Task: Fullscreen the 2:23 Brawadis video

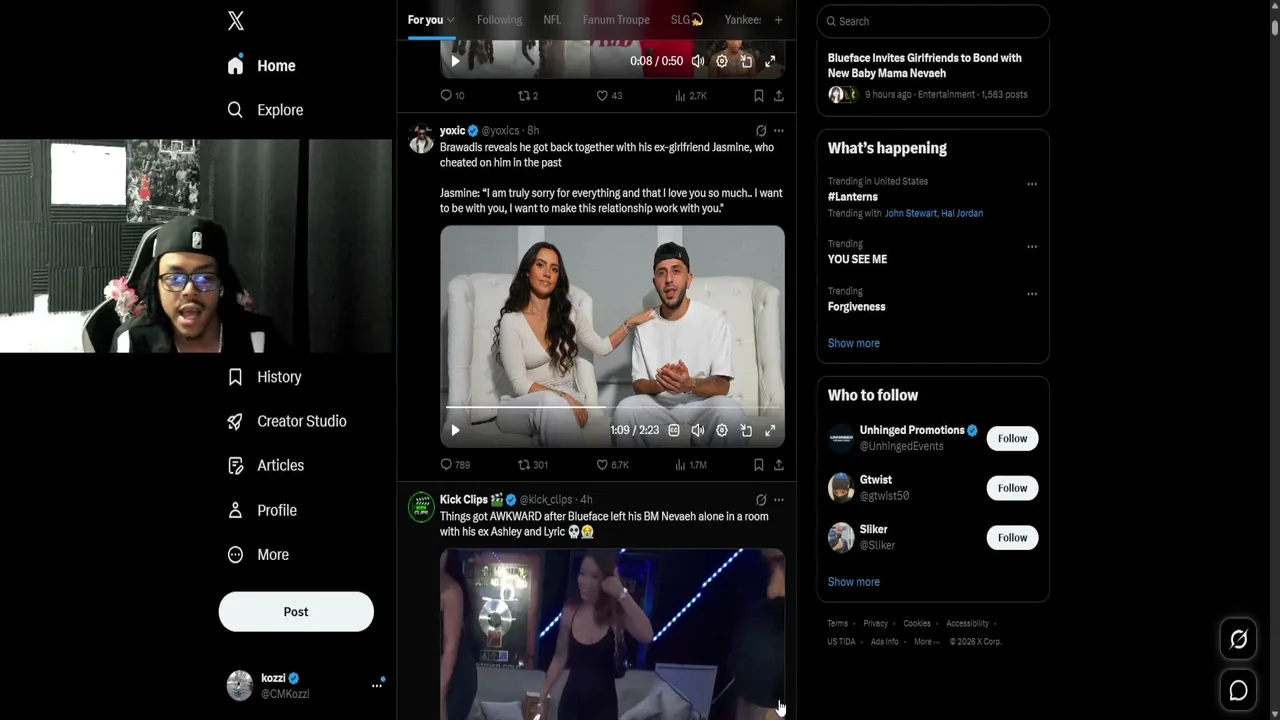Action: click(770, 430)
